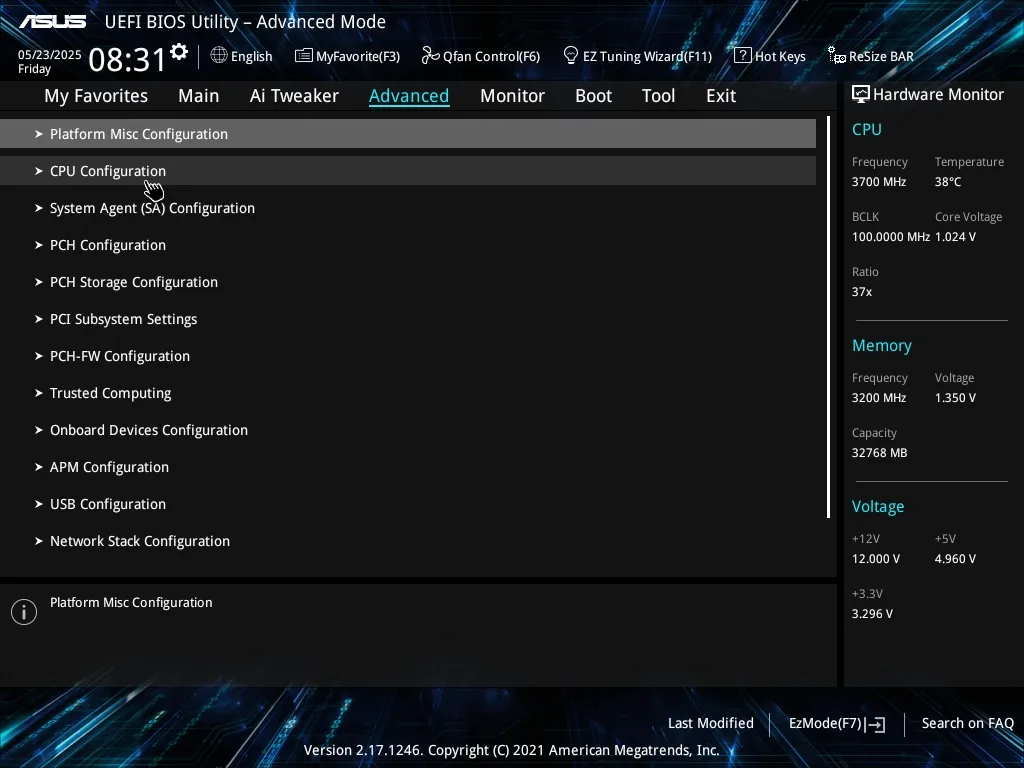Click Search on FAQ link
Screen dimensions: 1024x768
967,724
